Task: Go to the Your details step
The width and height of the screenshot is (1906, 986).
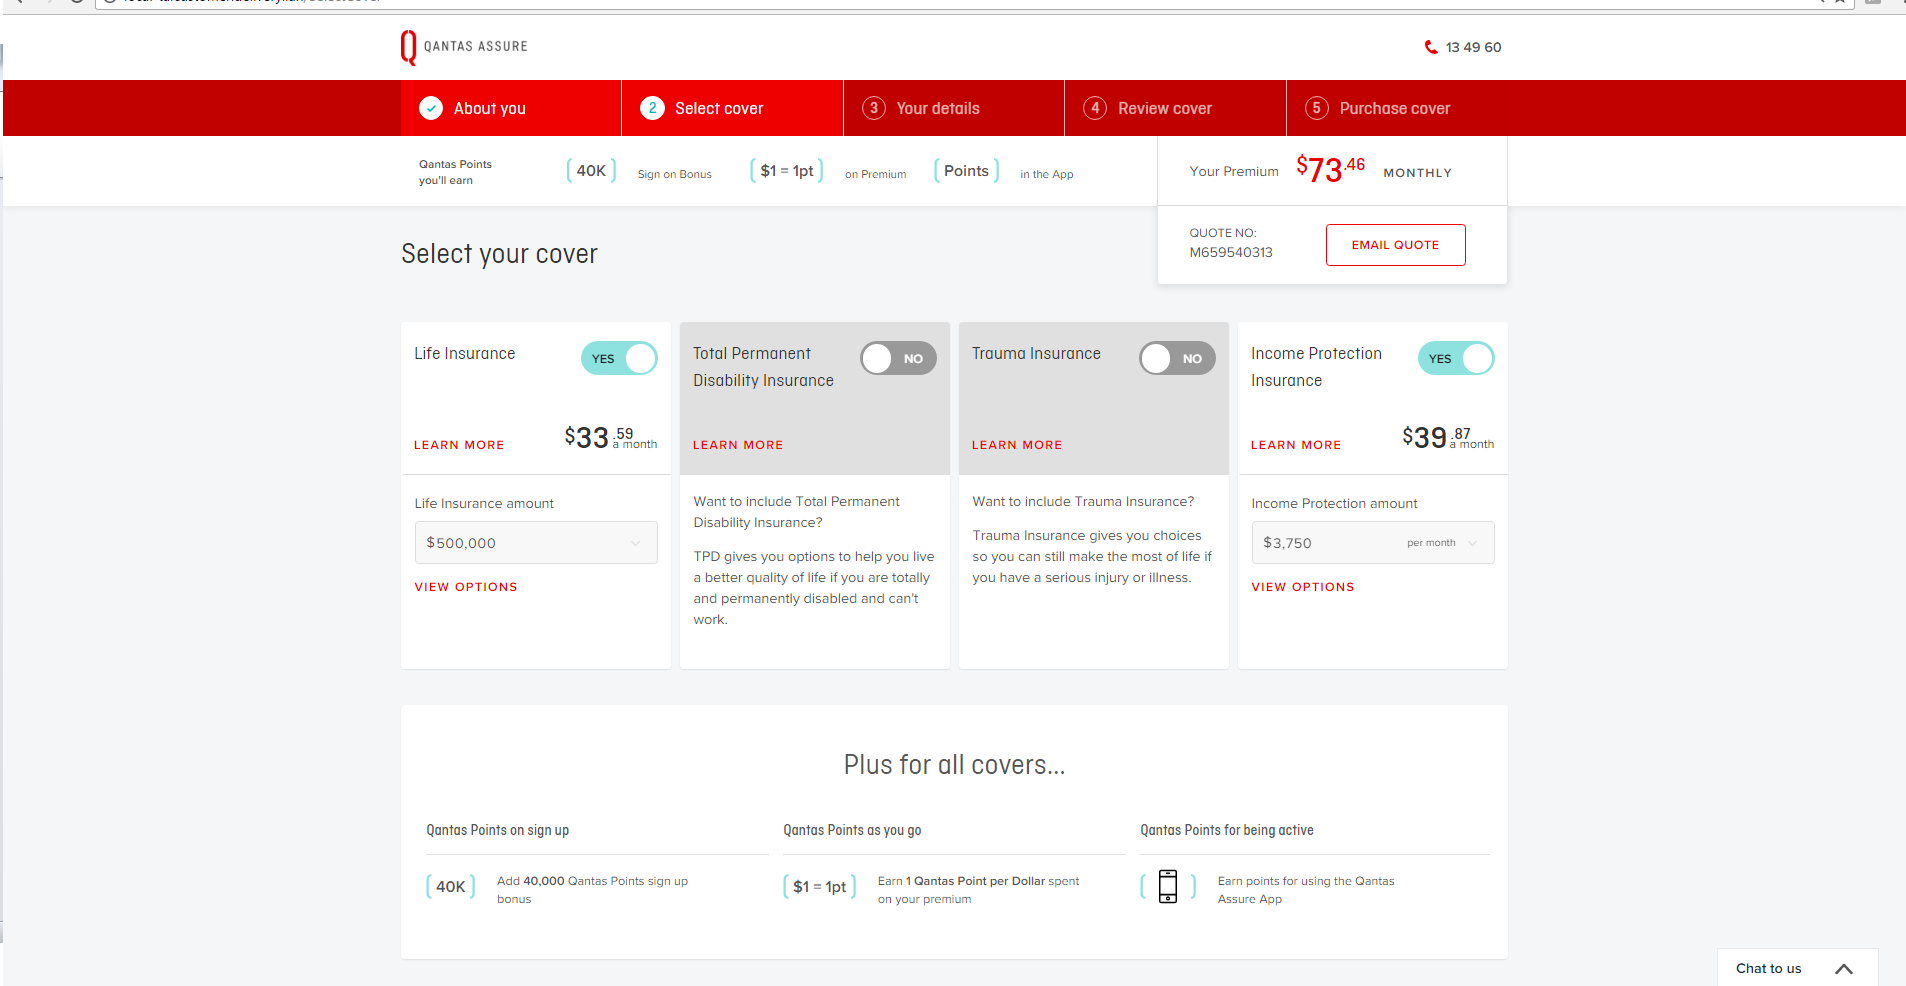Action: coord(954,108)
